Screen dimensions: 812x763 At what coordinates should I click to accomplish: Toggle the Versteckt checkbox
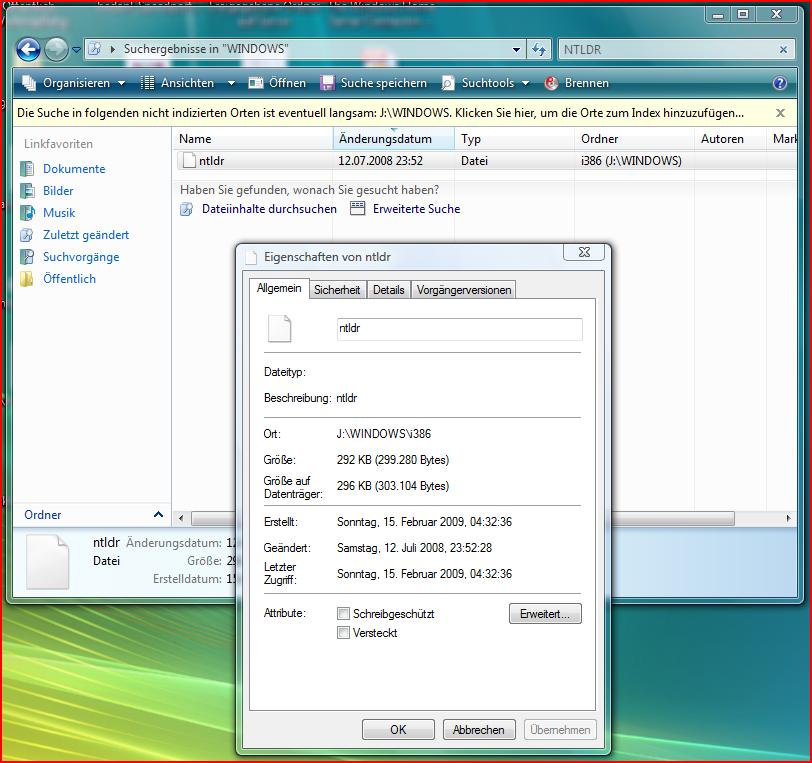point(343,632)
